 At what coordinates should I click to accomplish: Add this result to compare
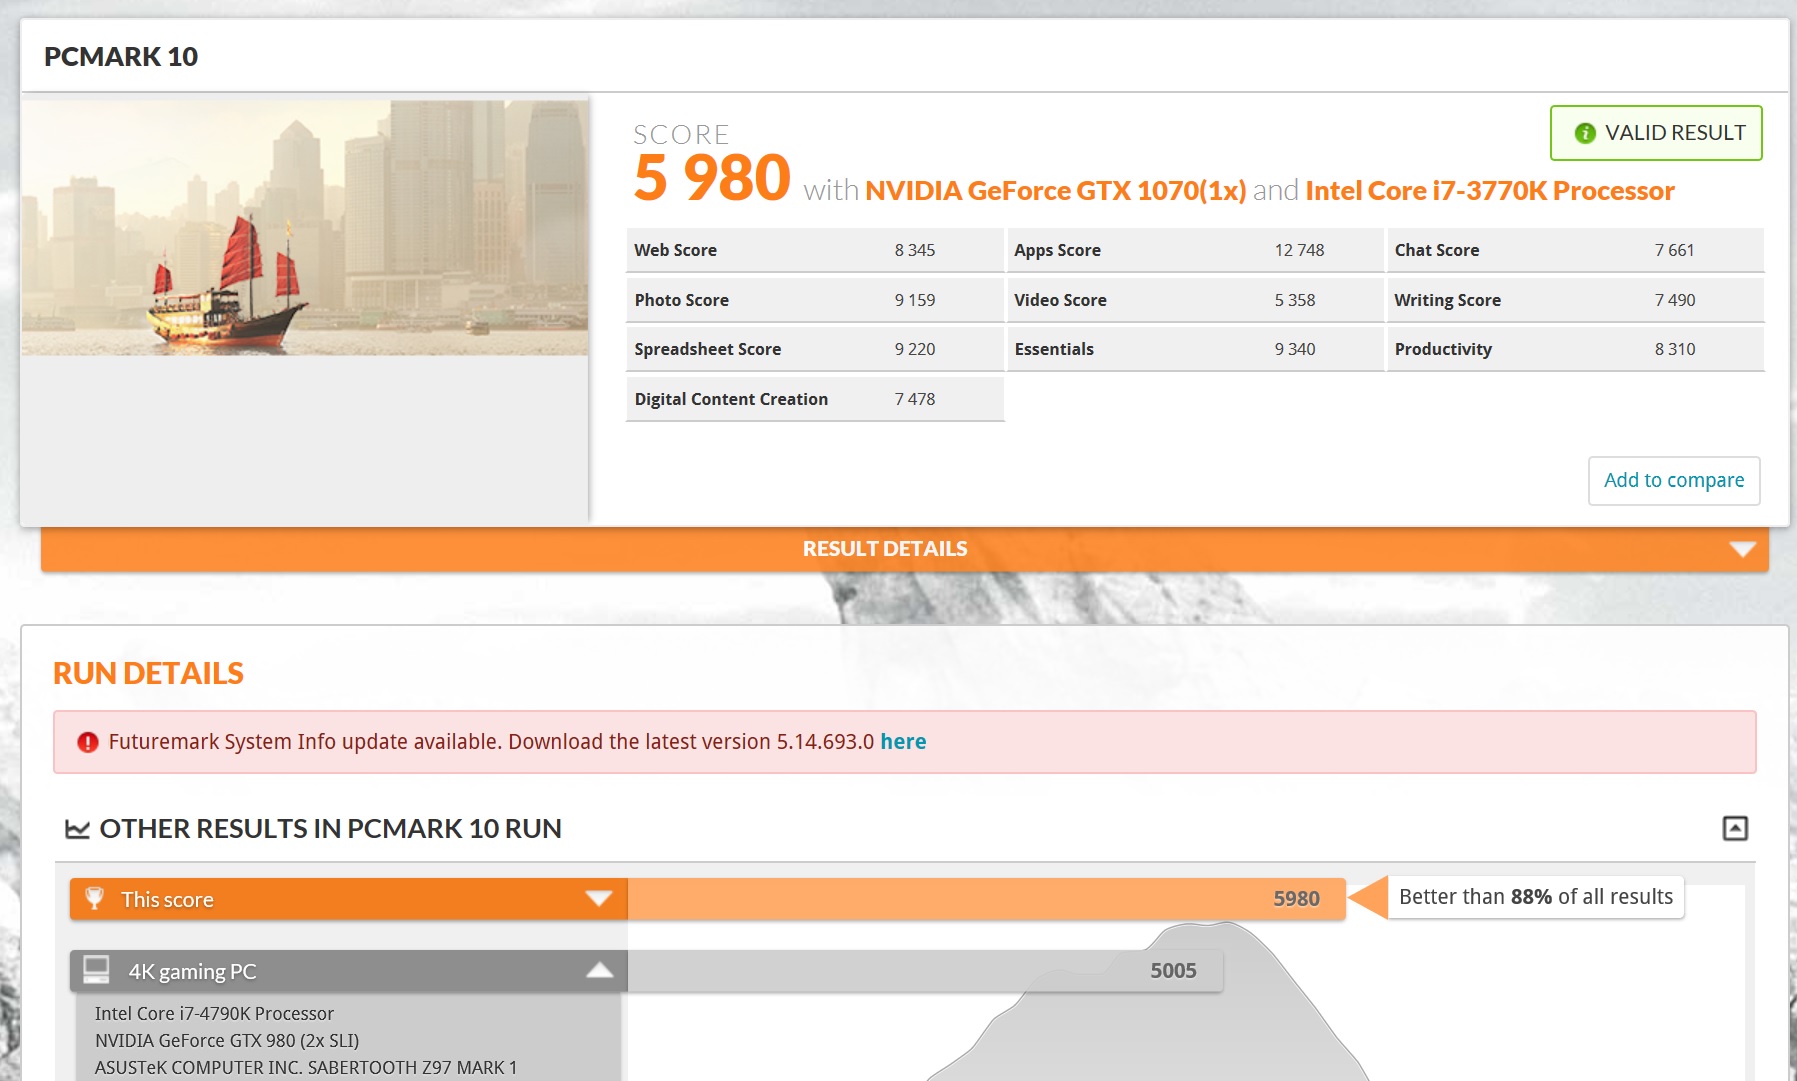1674,481
